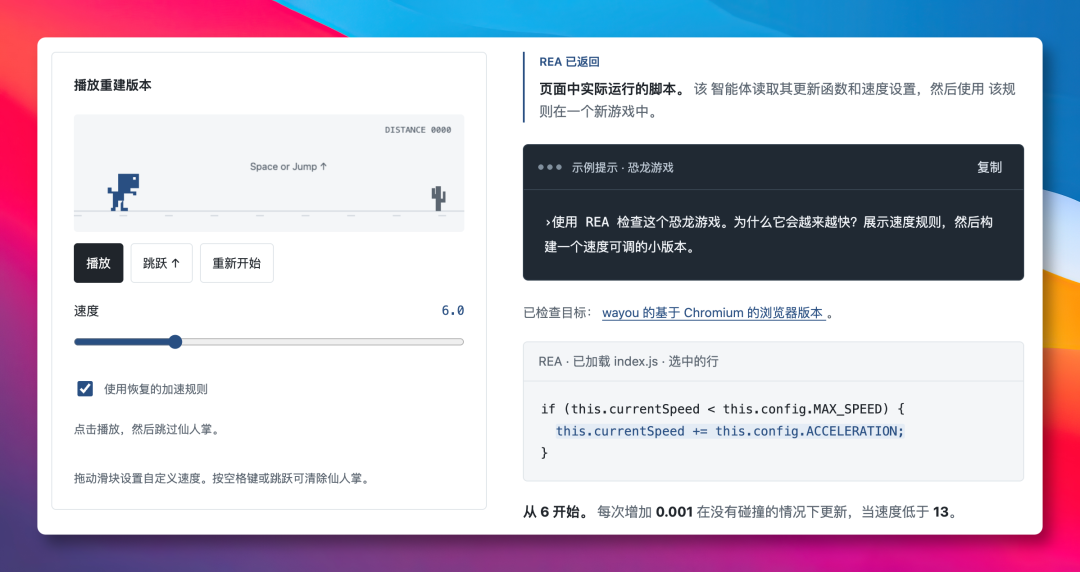
Task: Click the 点击播放，然后跳过仙人掌 status text
Action: point(146,429)
